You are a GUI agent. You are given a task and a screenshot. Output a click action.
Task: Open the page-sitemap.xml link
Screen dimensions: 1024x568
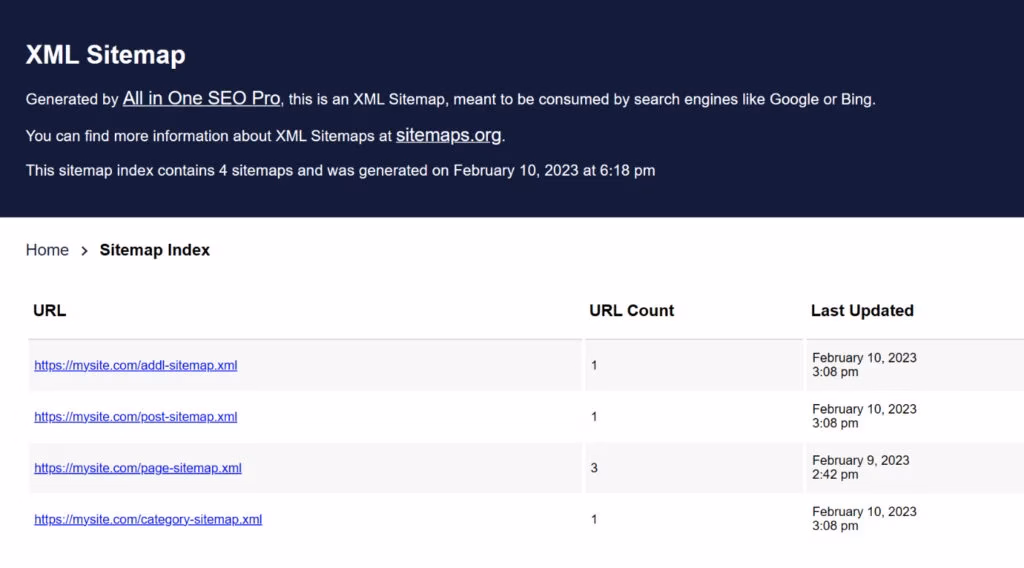pyautogui.click(x=138, y=468)
